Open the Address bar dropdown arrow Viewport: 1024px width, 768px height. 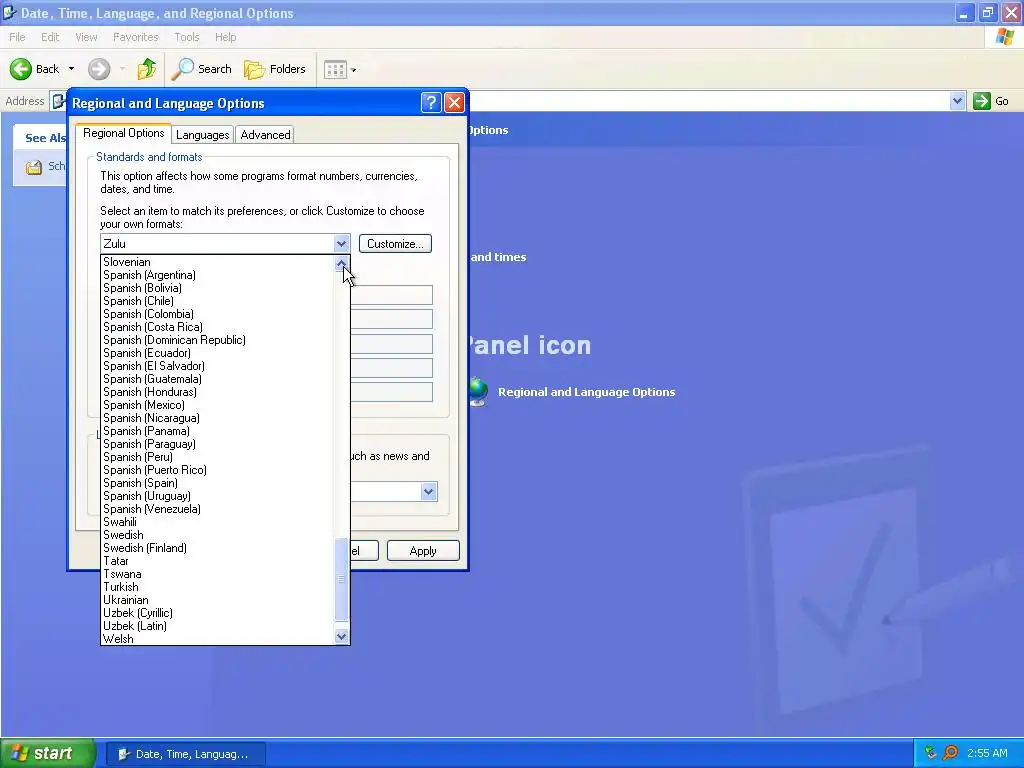(957, 101)
